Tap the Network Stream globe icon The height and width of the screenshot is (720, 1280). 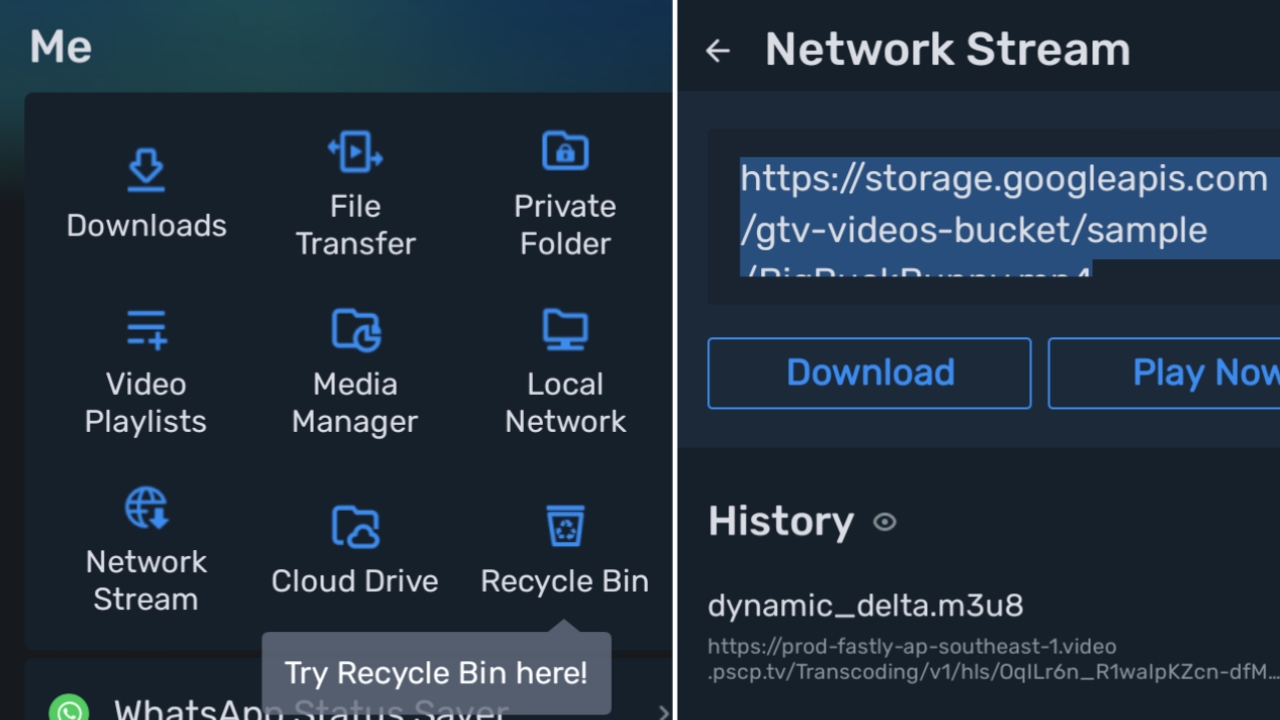[x=146, y=508]
